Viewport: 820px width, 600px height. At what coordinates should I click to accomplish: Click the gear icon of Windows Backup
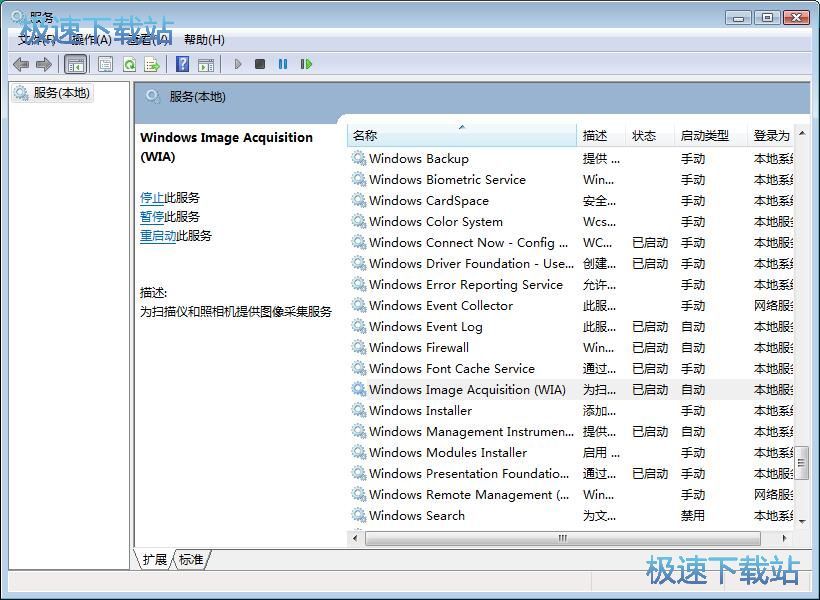tap(359, 158)
